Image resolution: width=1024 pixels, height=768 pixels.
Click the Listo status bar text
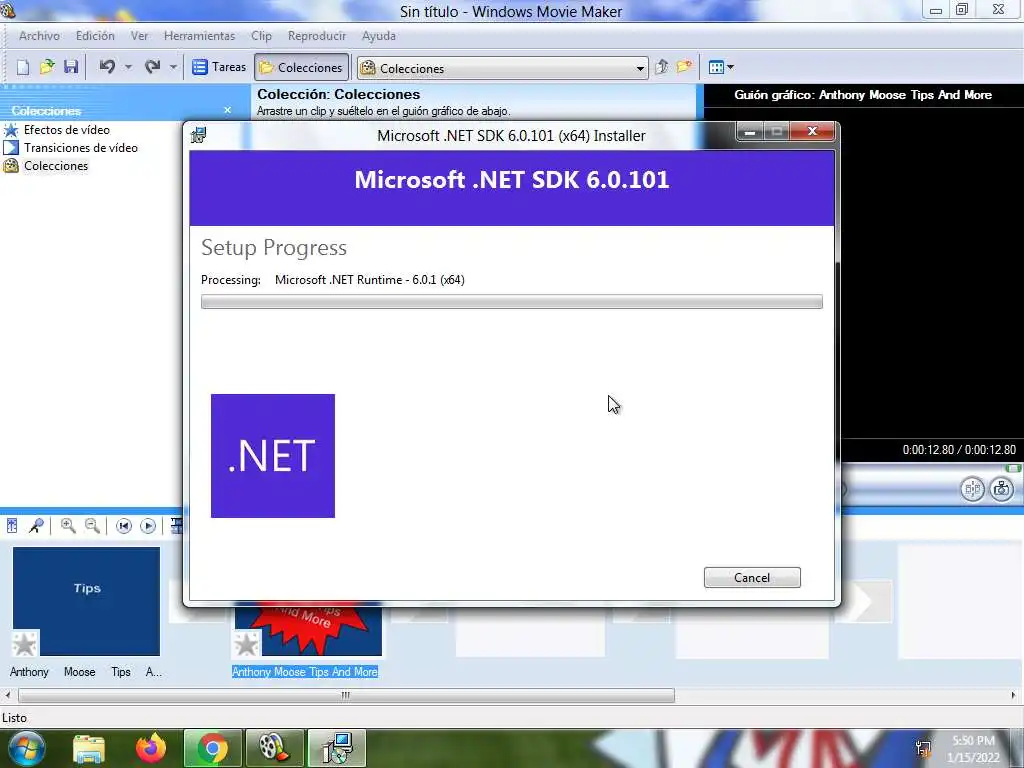click(x=14, y=718)
